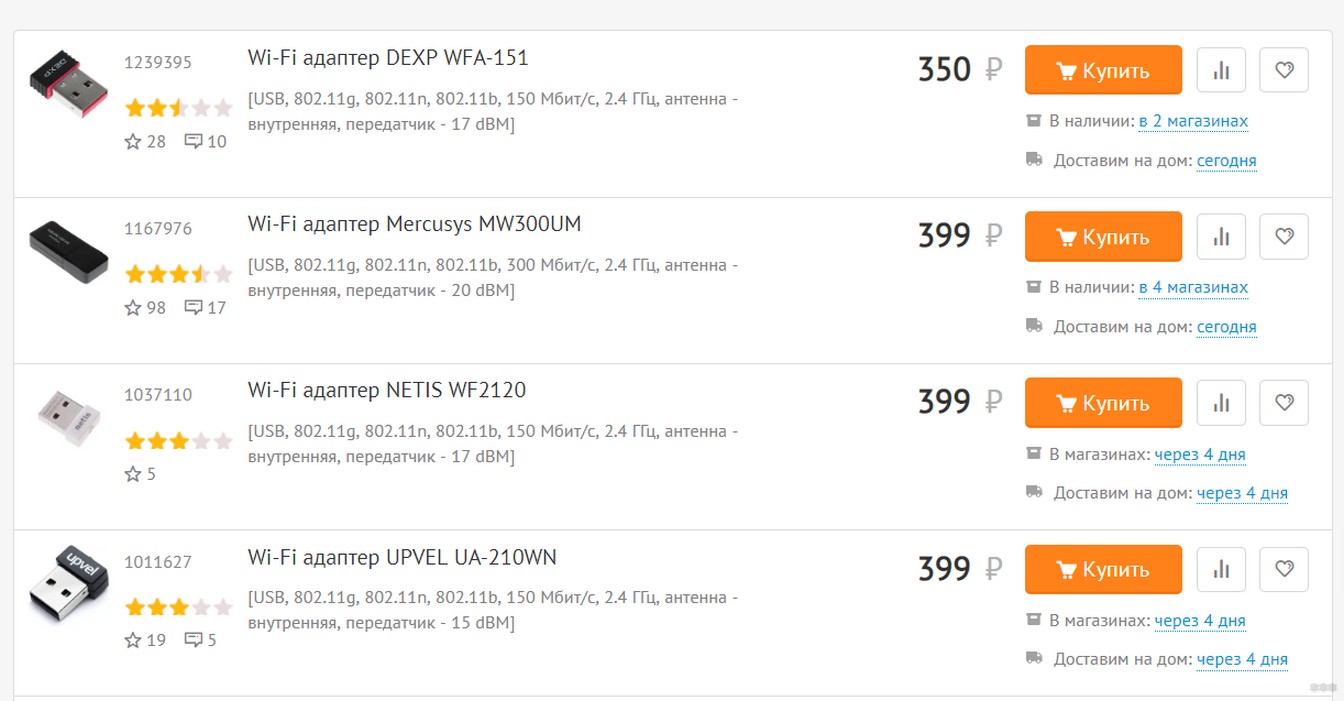The image size is (1344, 701).
Task: Open Mercusys MW300UM reviews comment icon
Action: tap(194, 307)
